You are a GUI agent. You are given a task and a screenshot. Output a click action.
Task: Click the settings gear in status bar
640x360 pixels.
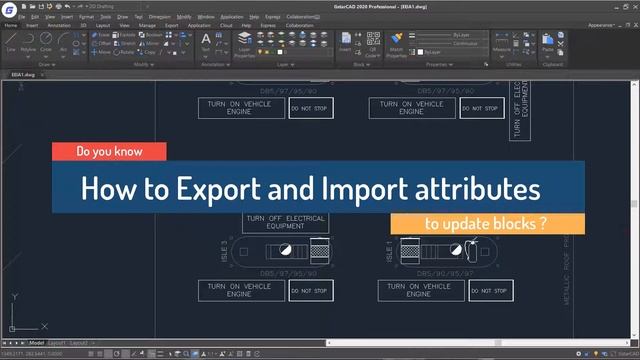[x=578, y=354]
